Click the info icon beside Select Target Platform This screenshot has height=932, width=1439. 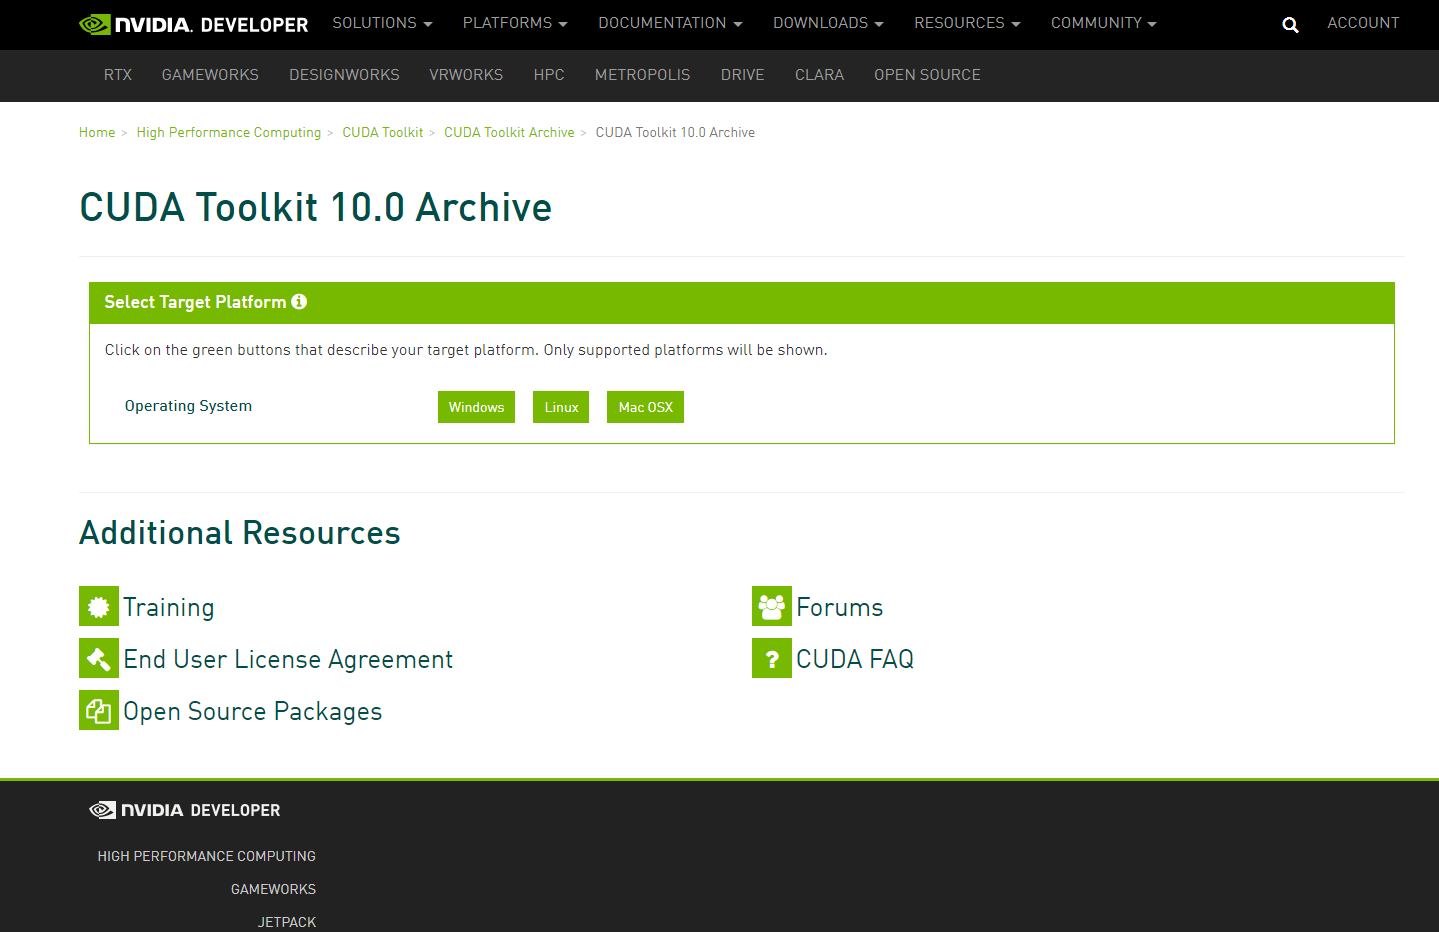(x=299, y=301)
